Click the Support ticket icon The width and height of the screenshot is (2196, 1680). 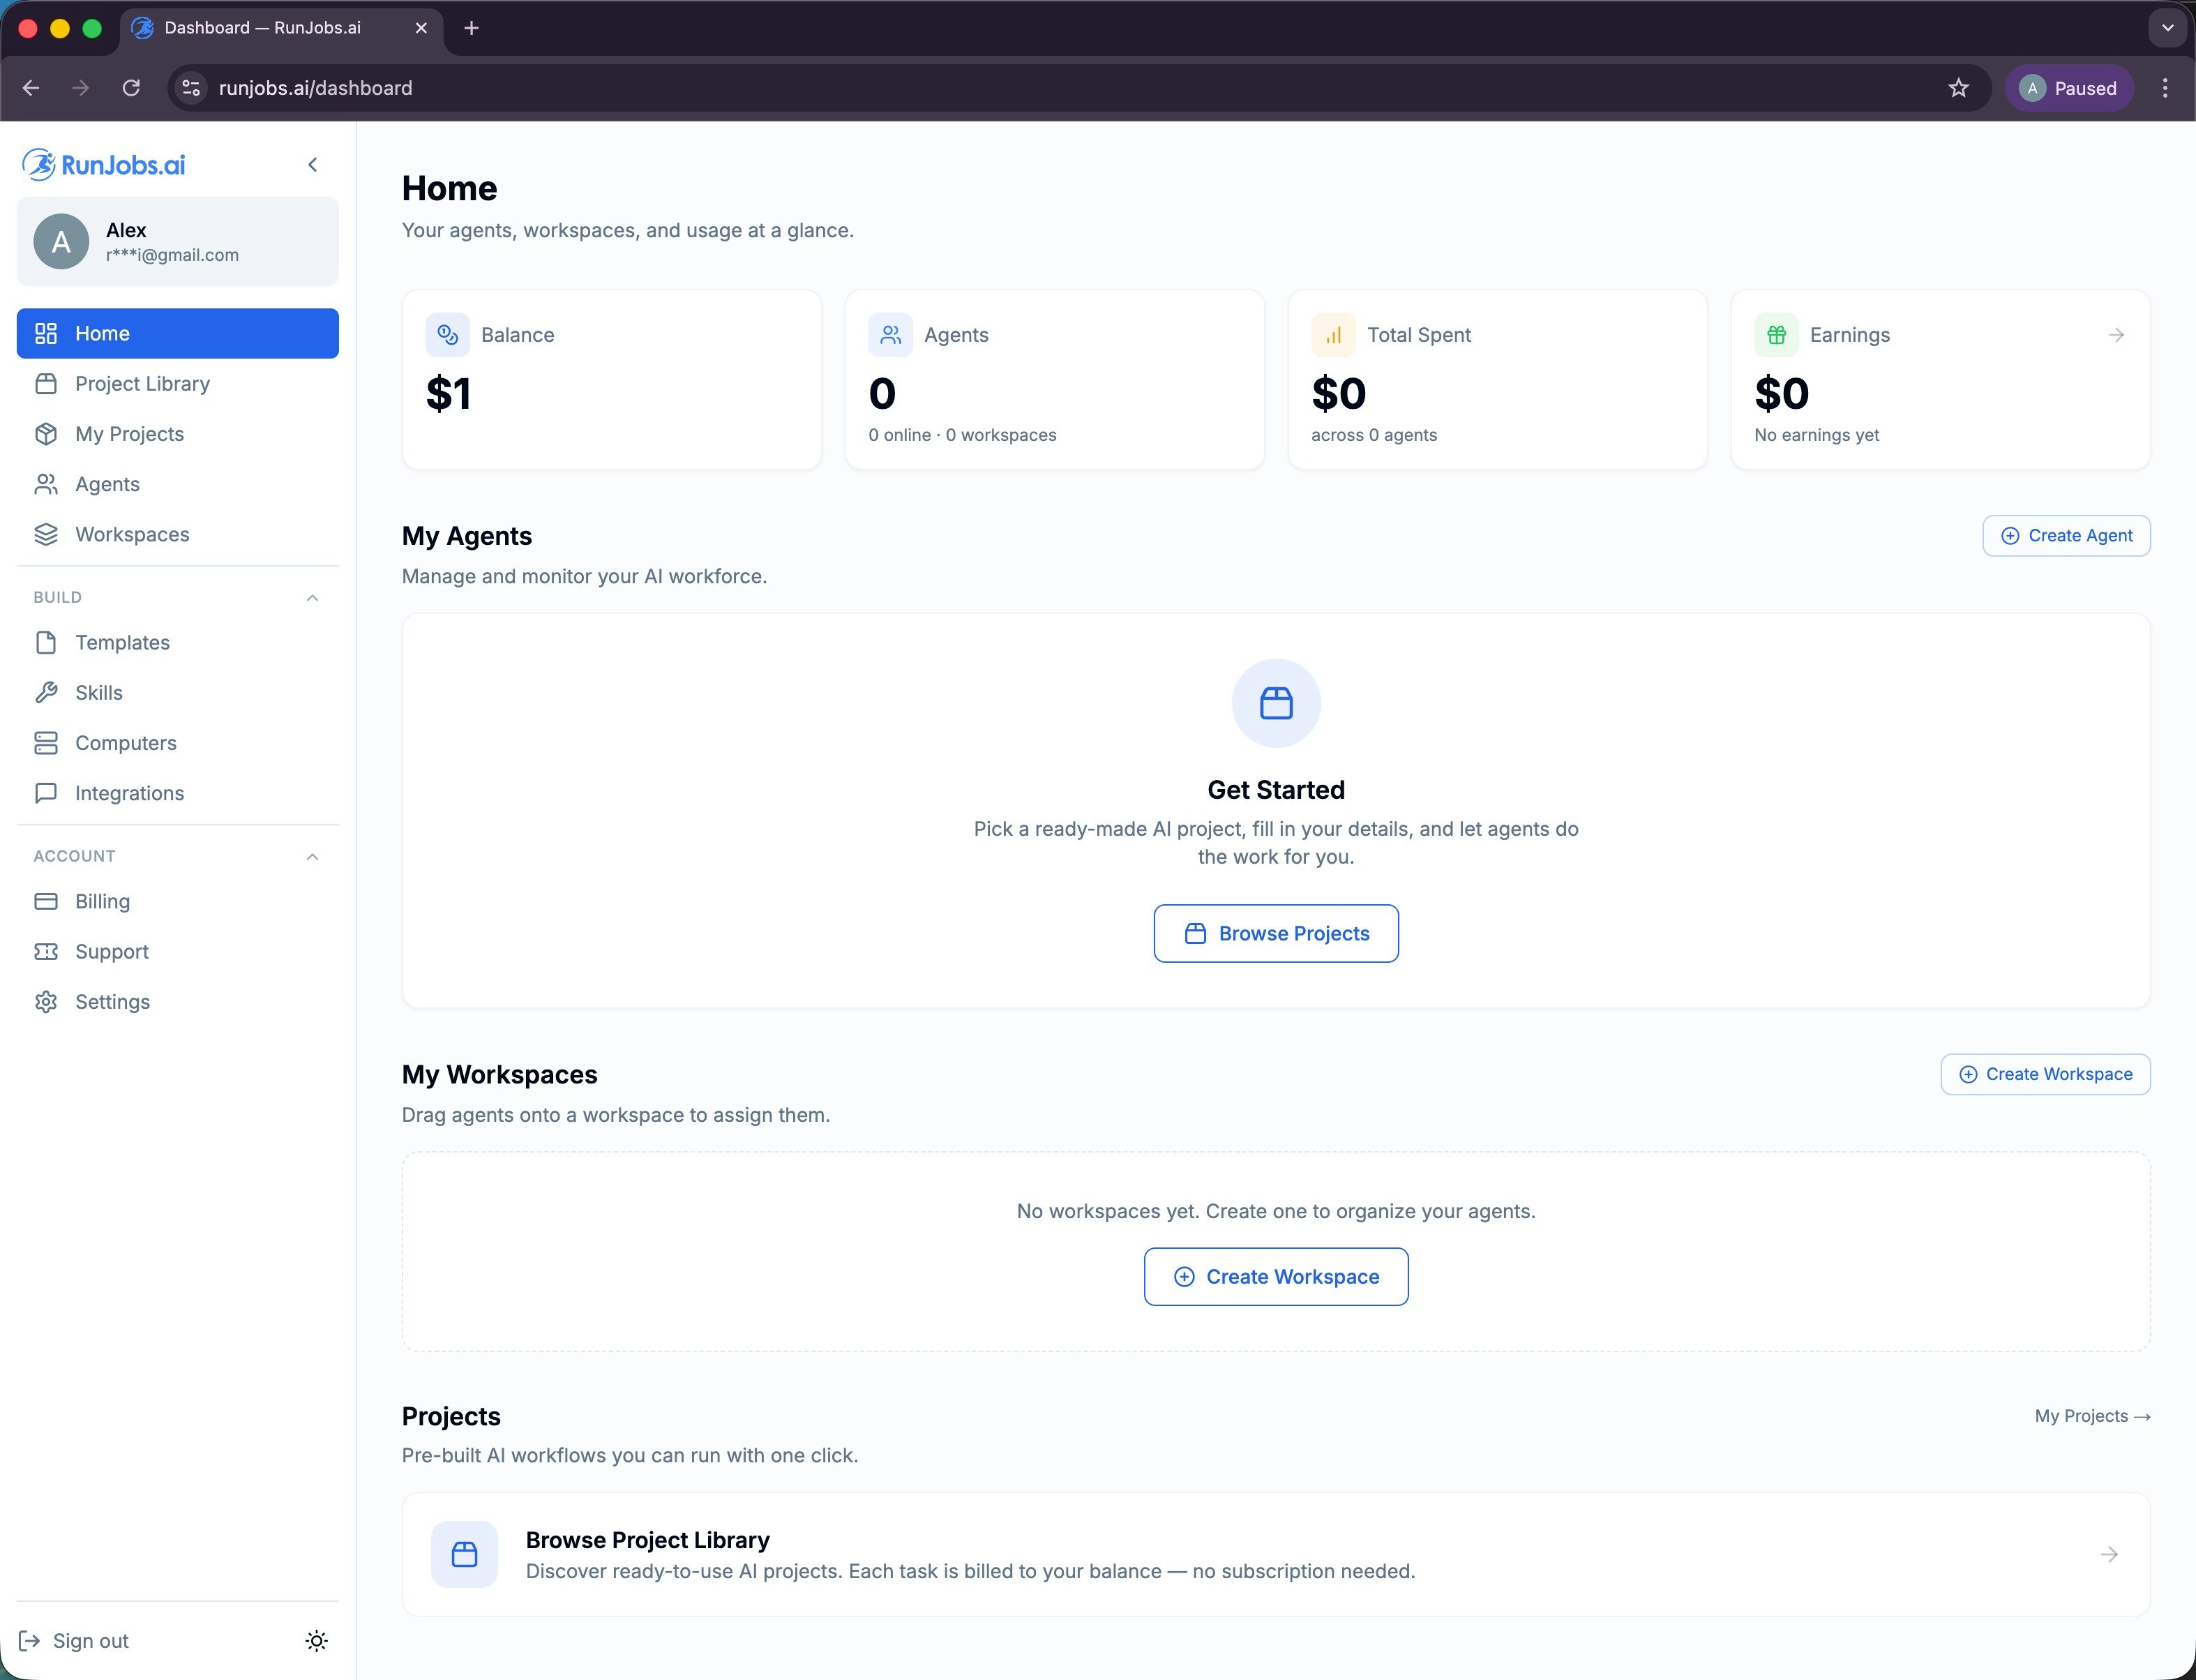pos(46,952)
